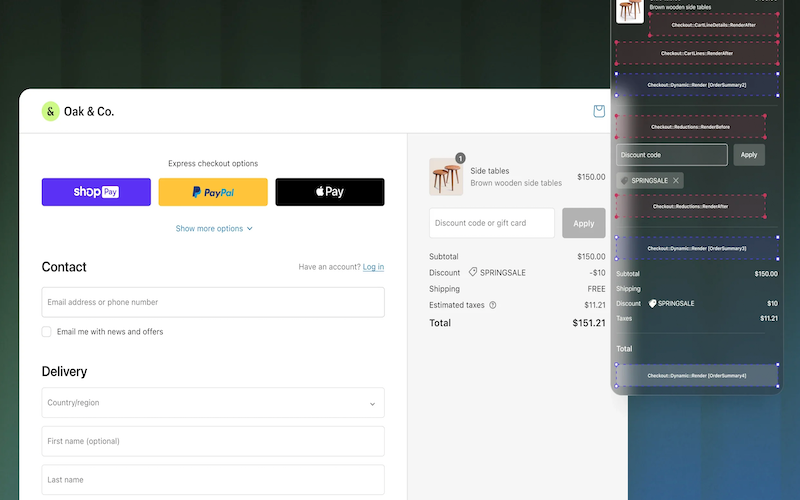
Task: Tick Email me with news and offers
Action: click(46, 332)
